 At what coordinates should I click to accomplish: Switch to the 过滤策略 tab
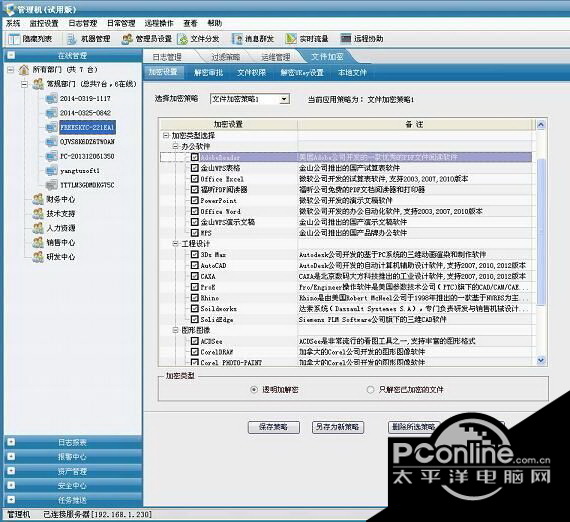tap(226, 57)
